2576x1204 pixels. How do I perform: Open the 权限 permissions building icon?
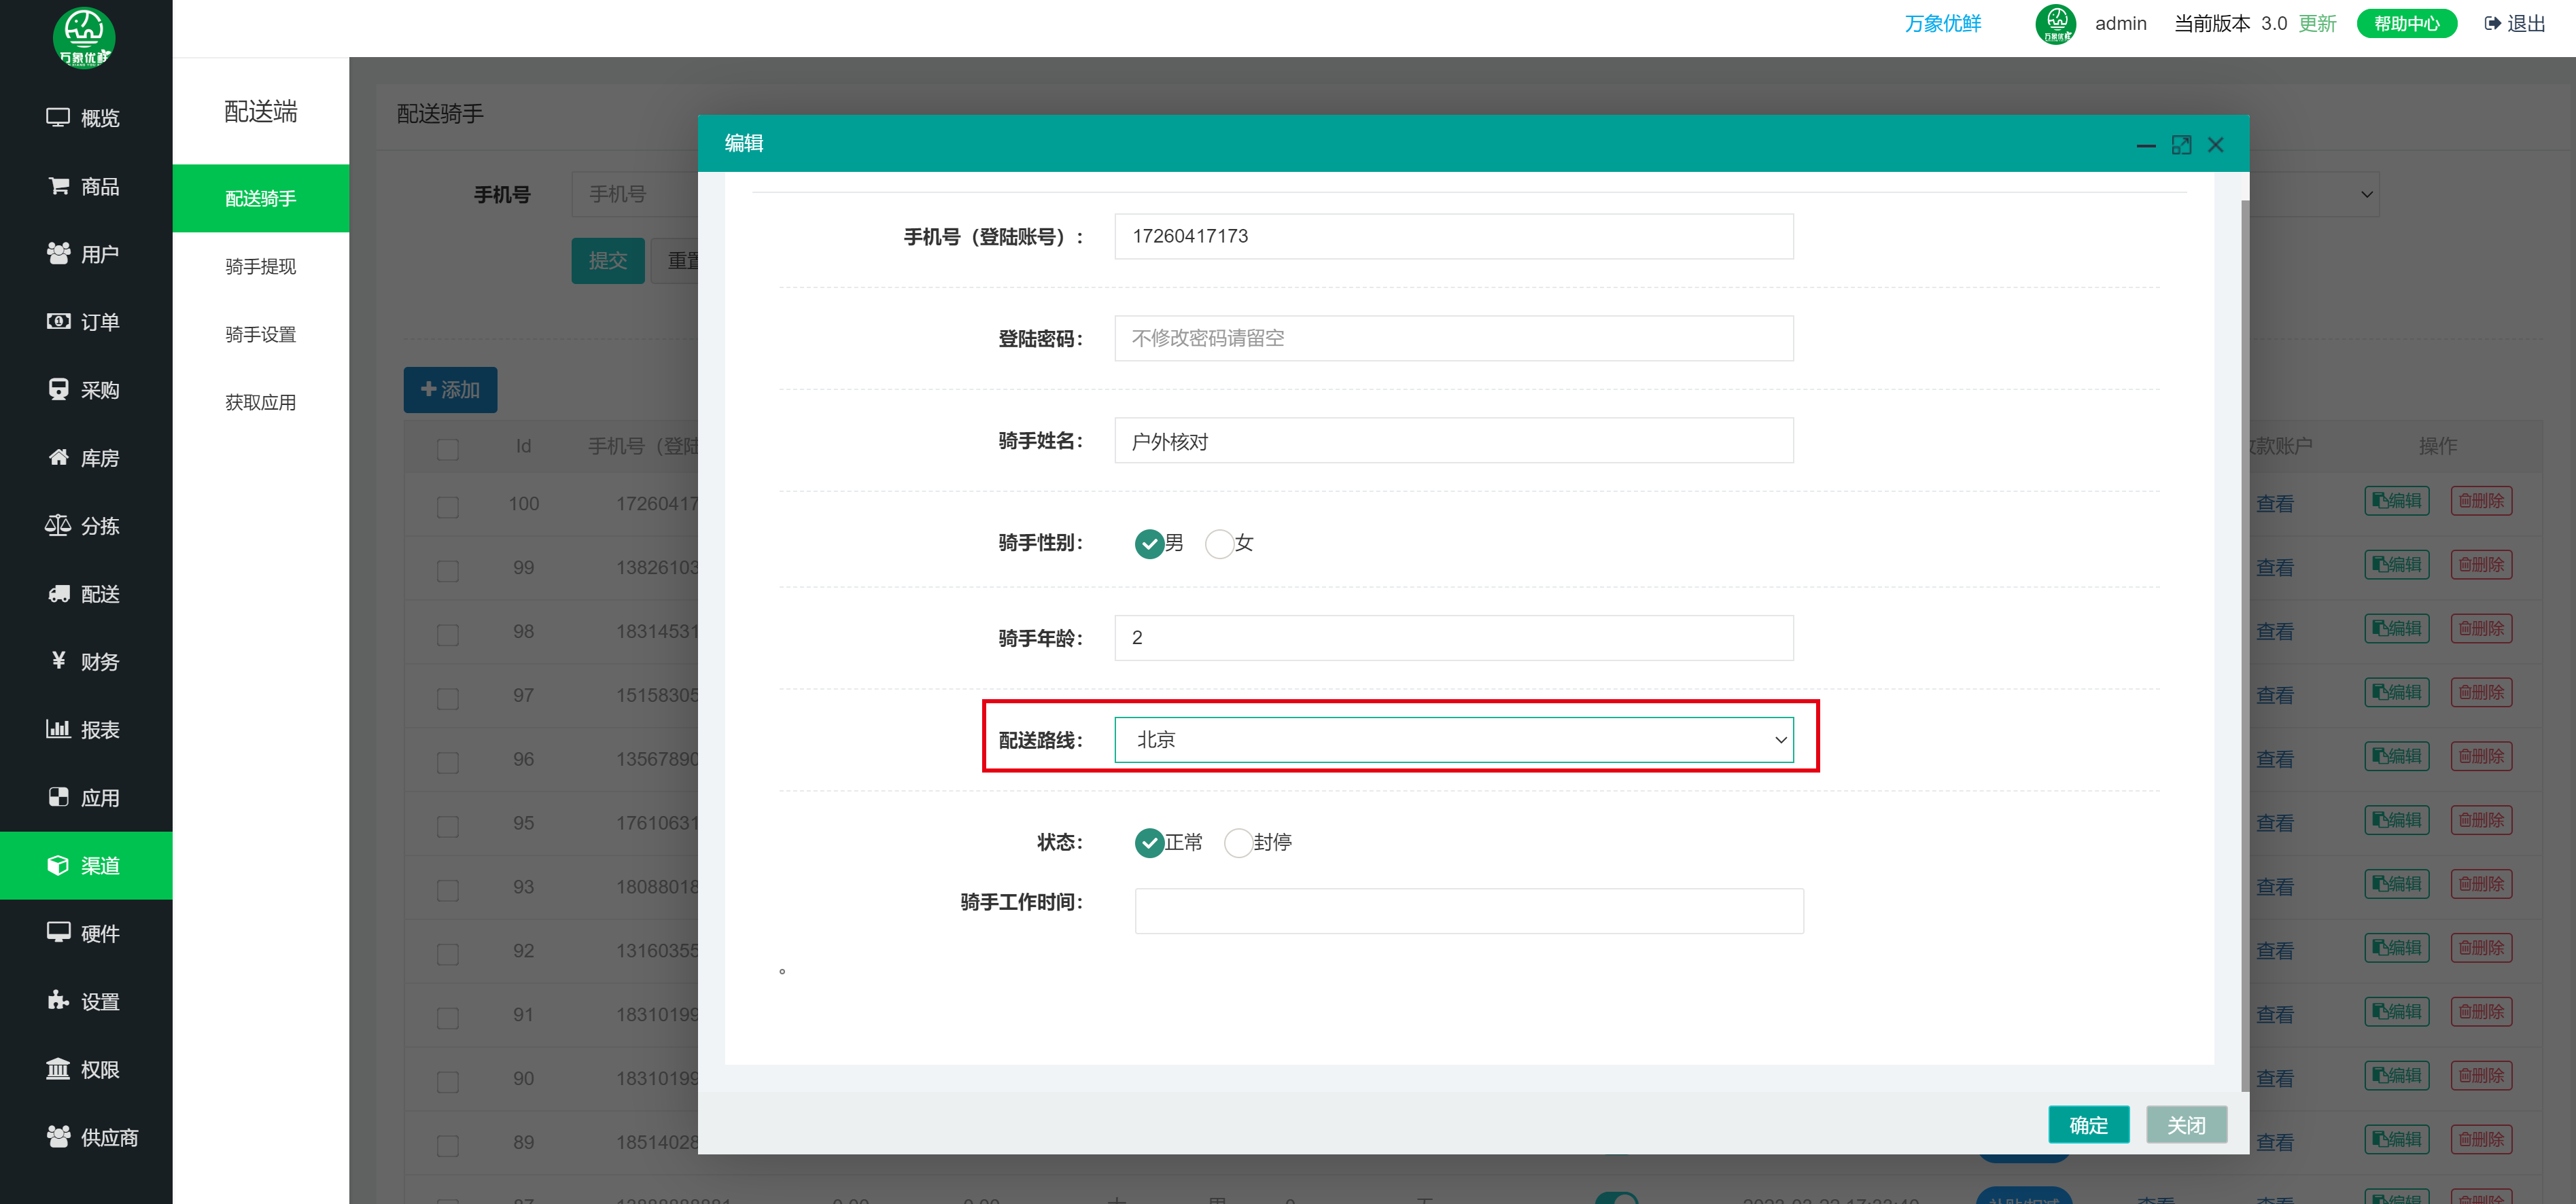(58, 1069)
